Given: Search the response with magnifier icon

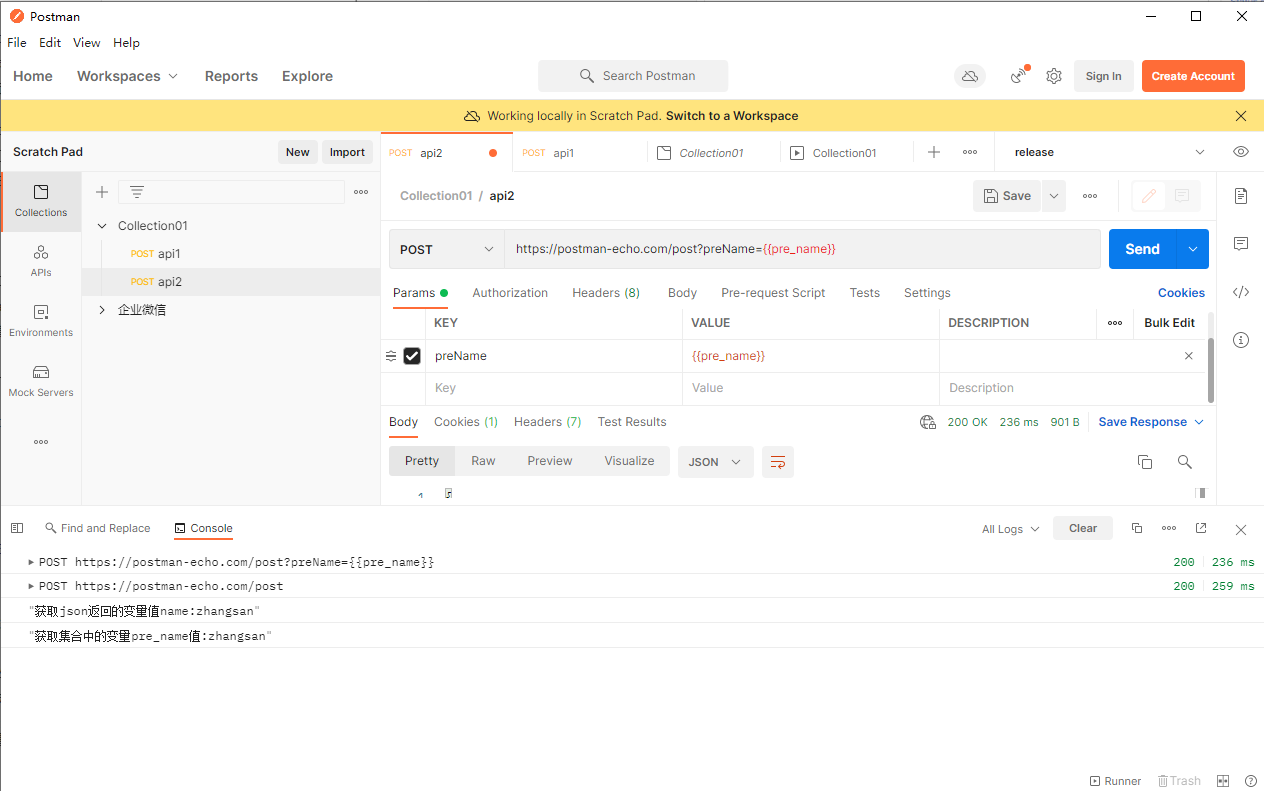Looking at the screenshot, I should [1185, 462].
